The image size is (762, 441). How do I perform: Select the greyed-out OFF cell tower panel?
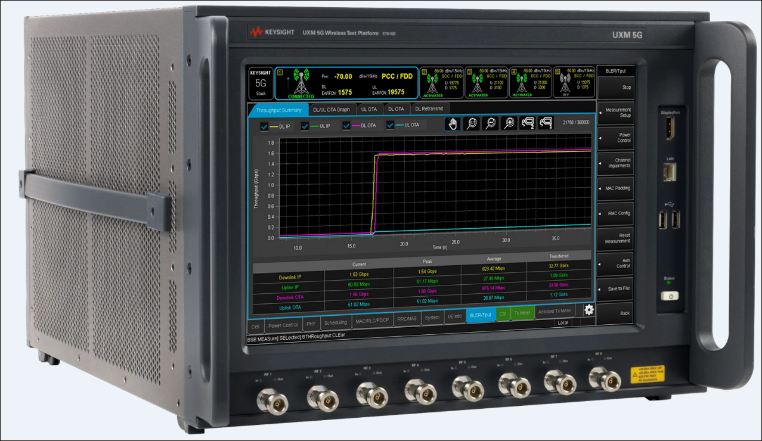tap(574, 81)
